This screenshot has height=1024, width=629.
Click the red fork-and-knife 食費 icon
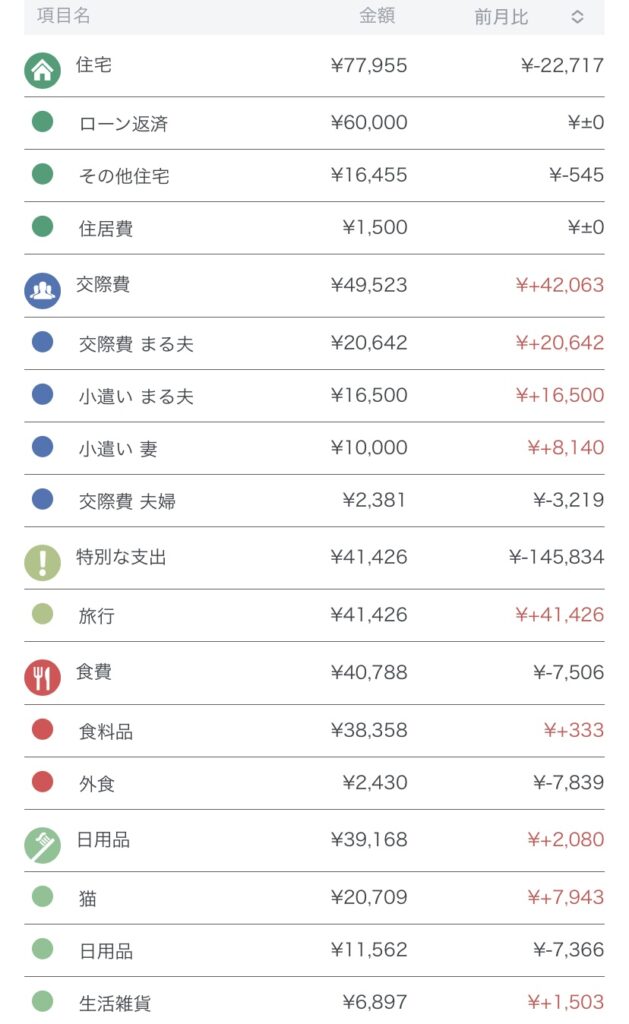(x=42, y=676)
